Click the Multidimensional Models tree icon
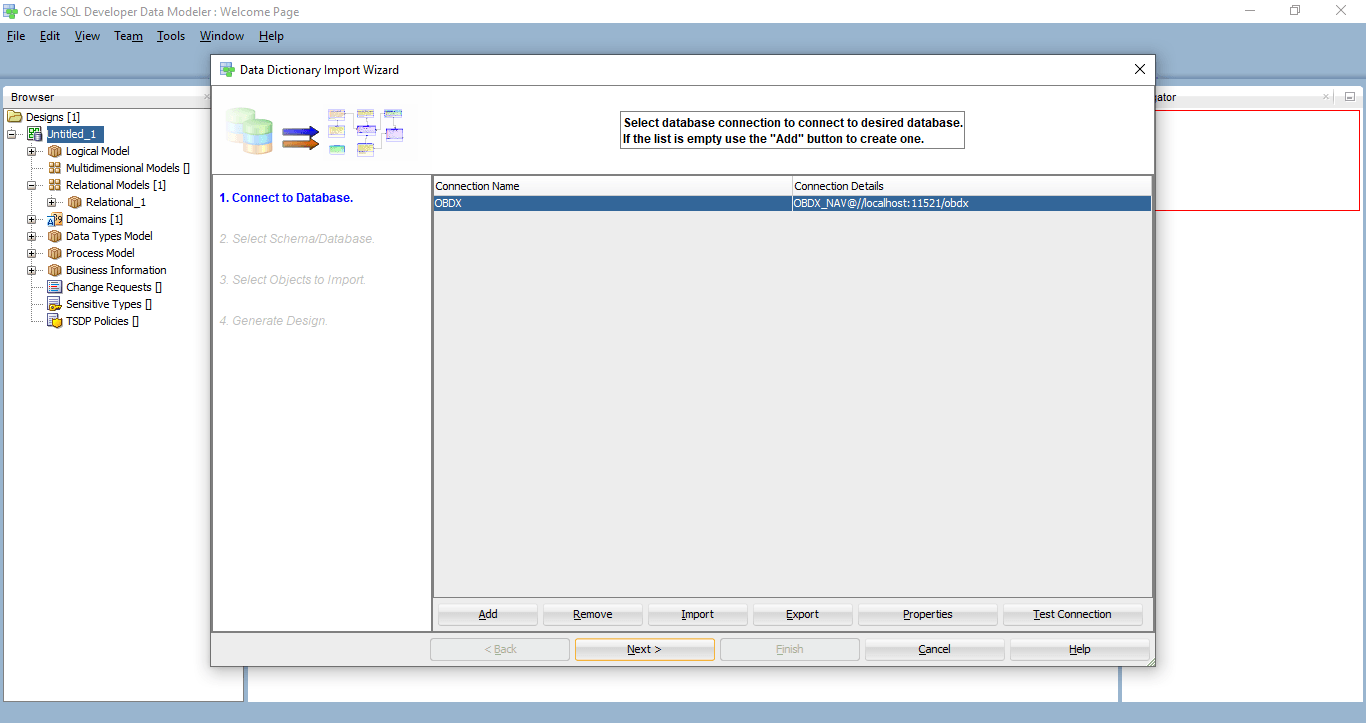Viewport: 1366px width, 723px height. point(55,168)
